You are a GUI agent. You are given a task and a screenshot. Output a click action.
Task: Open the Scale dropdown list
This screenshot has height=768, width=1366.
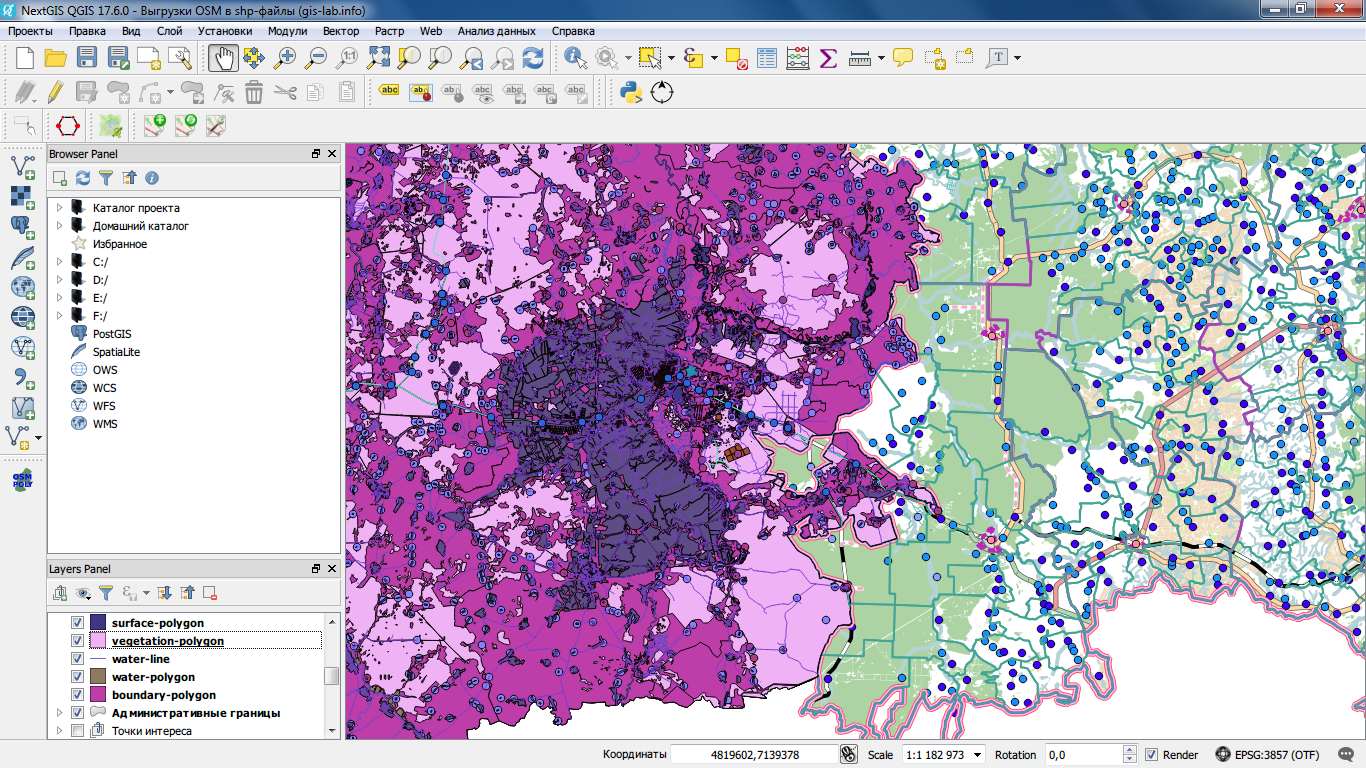pyautogui.click(x=977, y=755)
